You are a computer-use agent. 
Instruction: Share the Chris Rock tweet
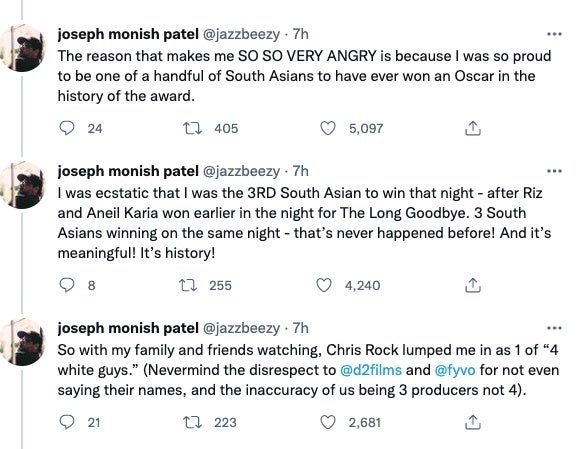473,422
